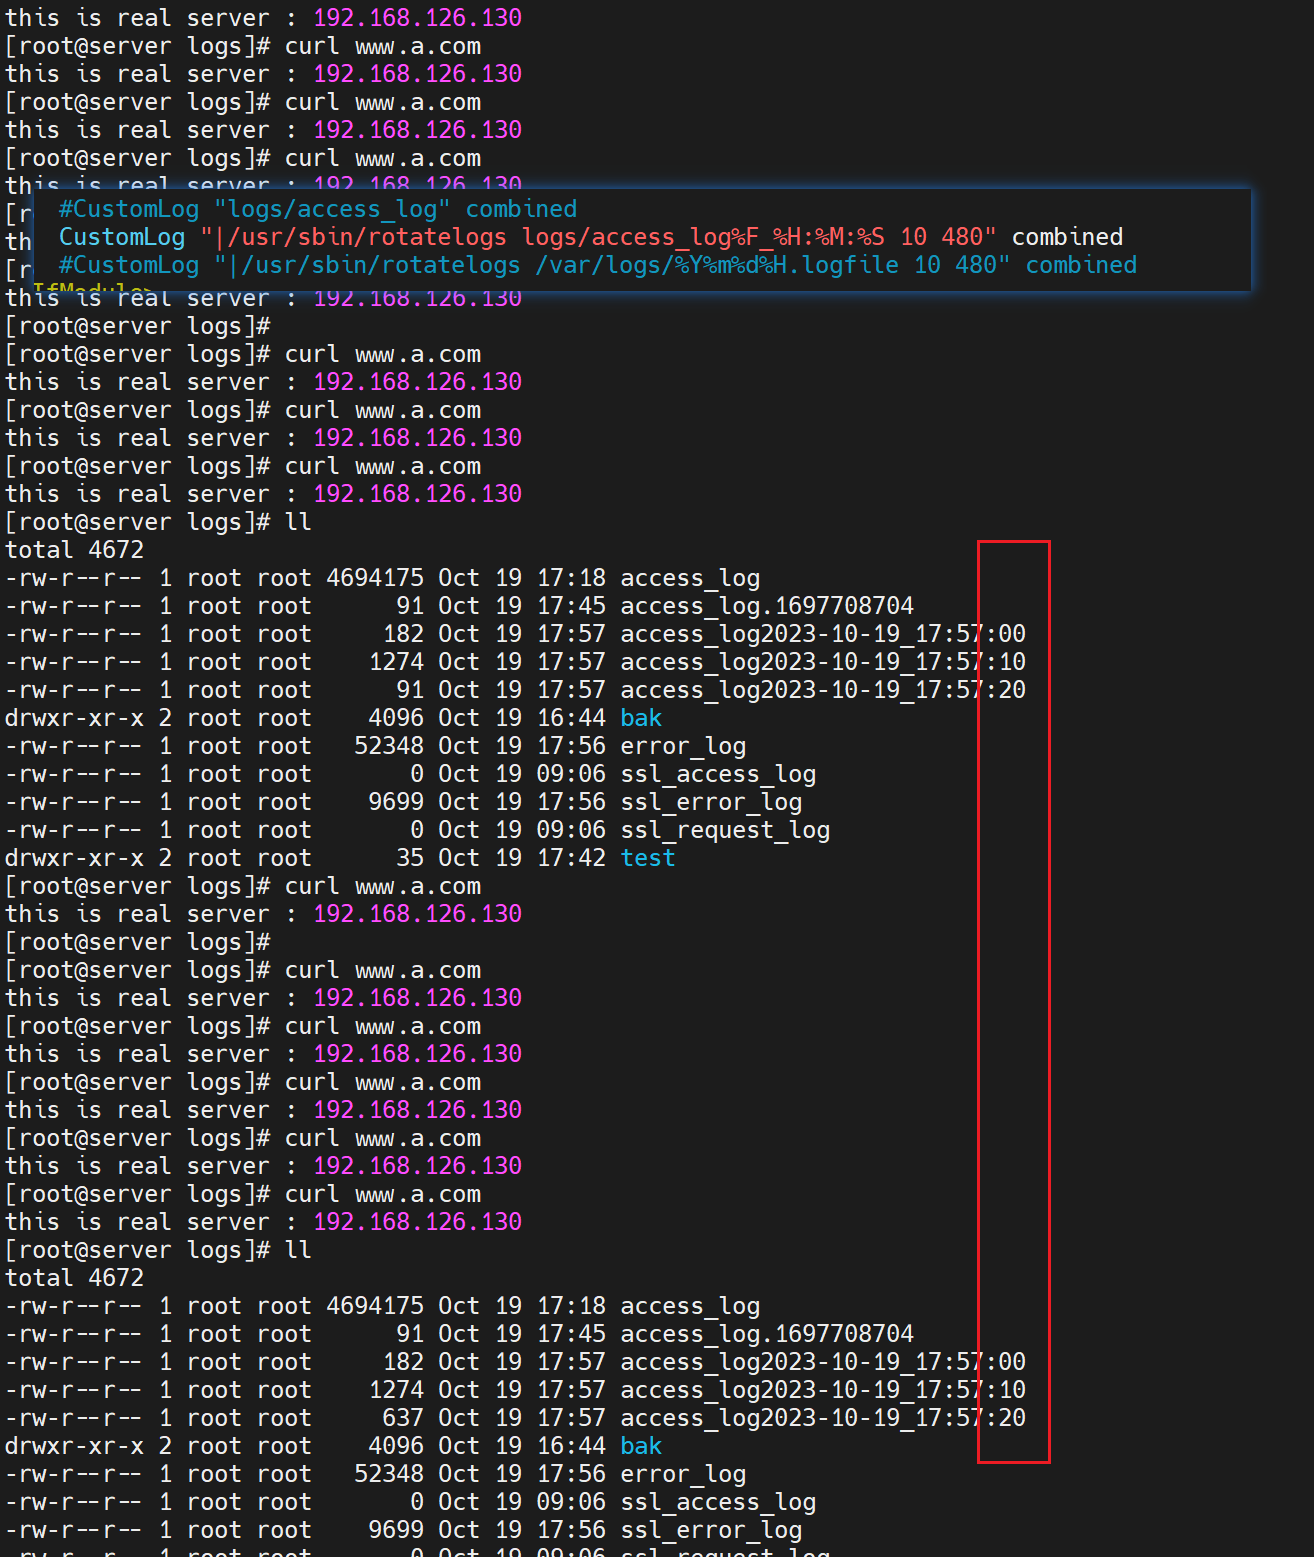Click bak directory in first ll listing
This screenshot has height=1557, width=1314.
pos(641,718)
